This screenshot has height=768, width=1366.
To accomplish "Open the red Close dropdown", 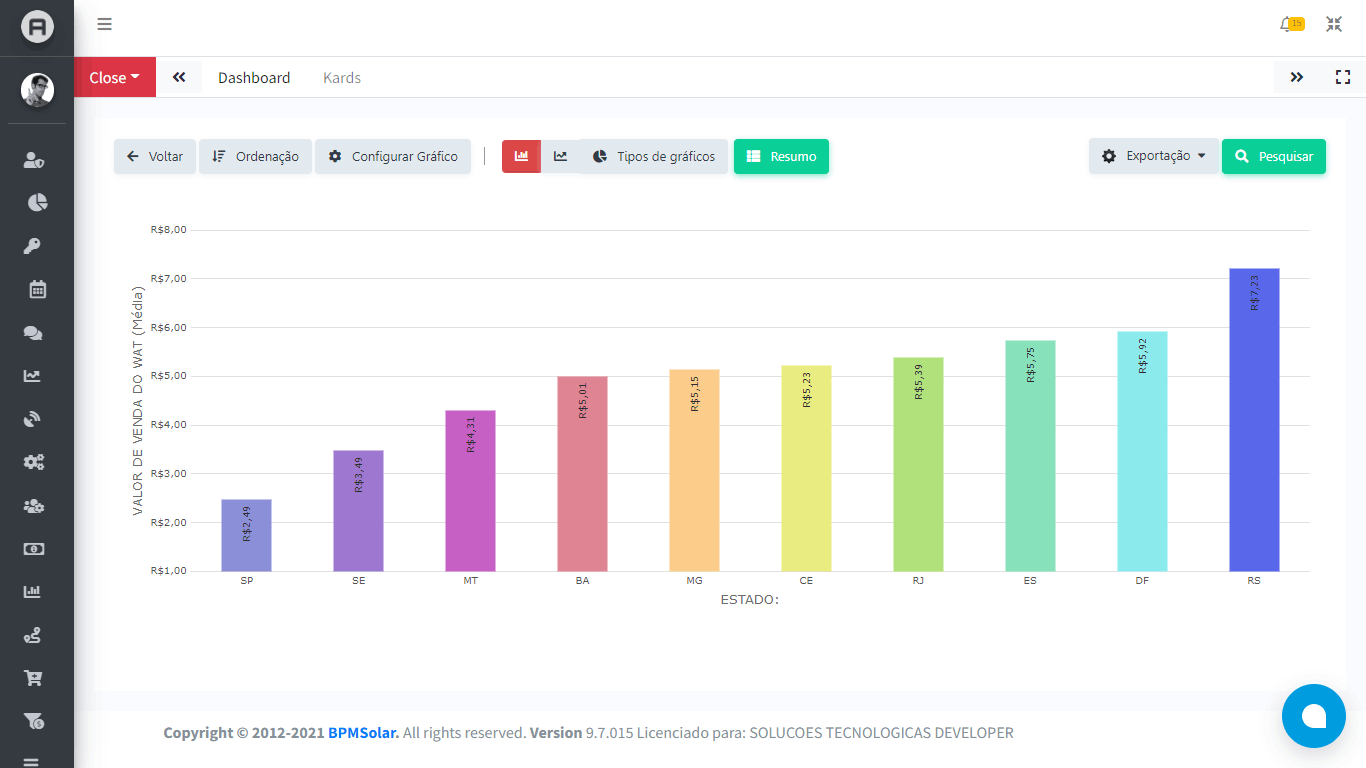I will 114,77.
